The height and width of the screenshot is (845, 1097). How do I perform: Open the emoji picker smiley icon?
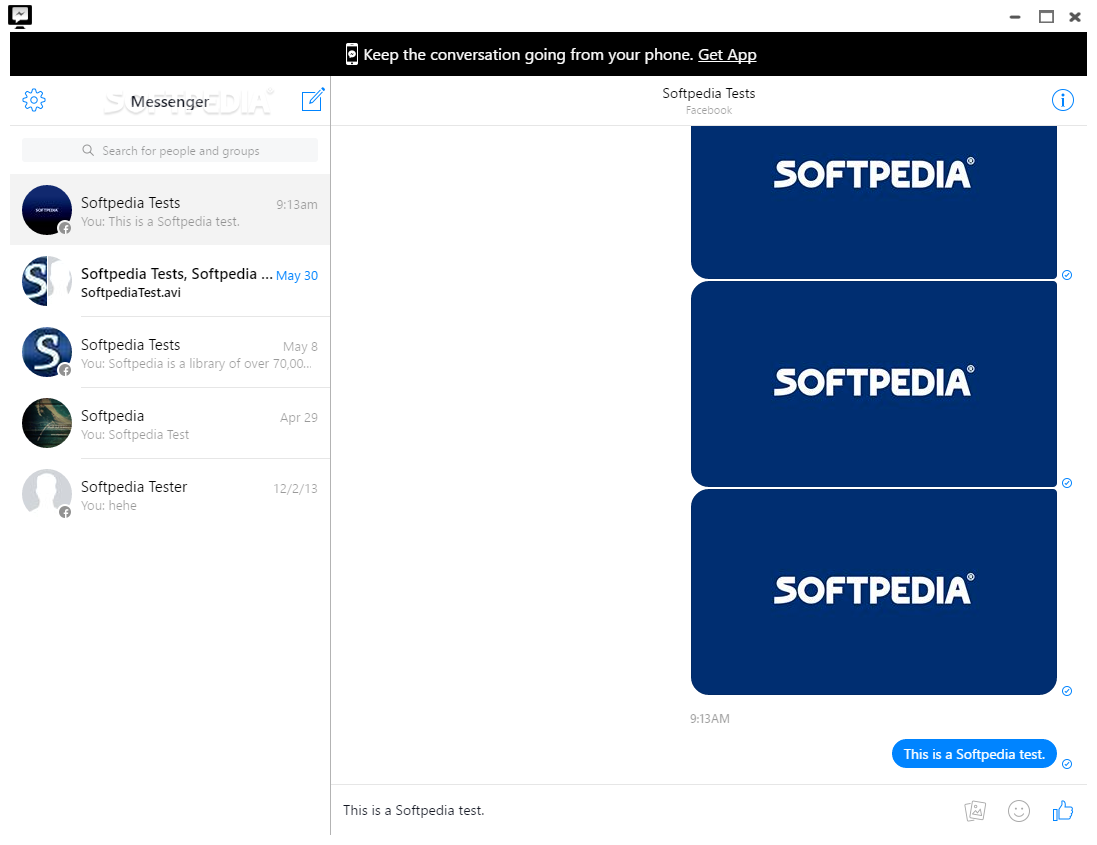[x=1019, y=811]
